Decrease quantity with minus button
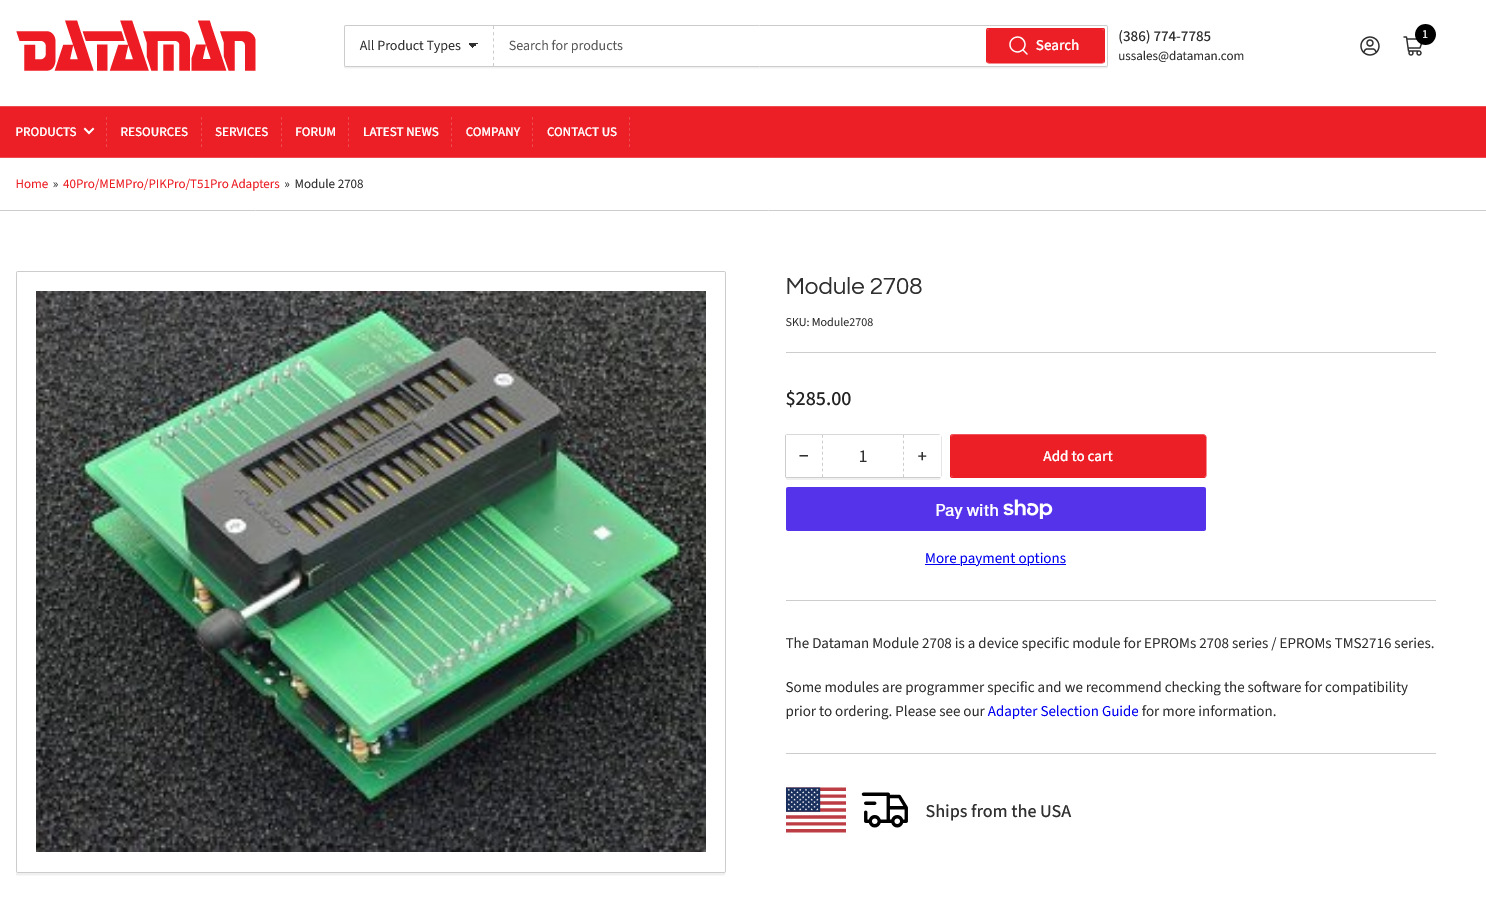The height and width of the screenshot is (904, 1486). [804, 456]
